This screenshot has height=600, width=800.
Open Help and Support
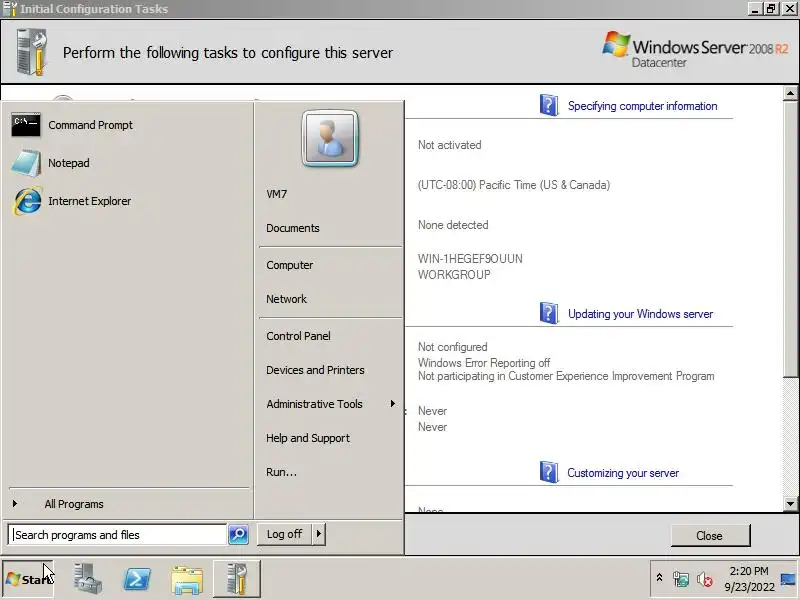[x=308, y=438]
